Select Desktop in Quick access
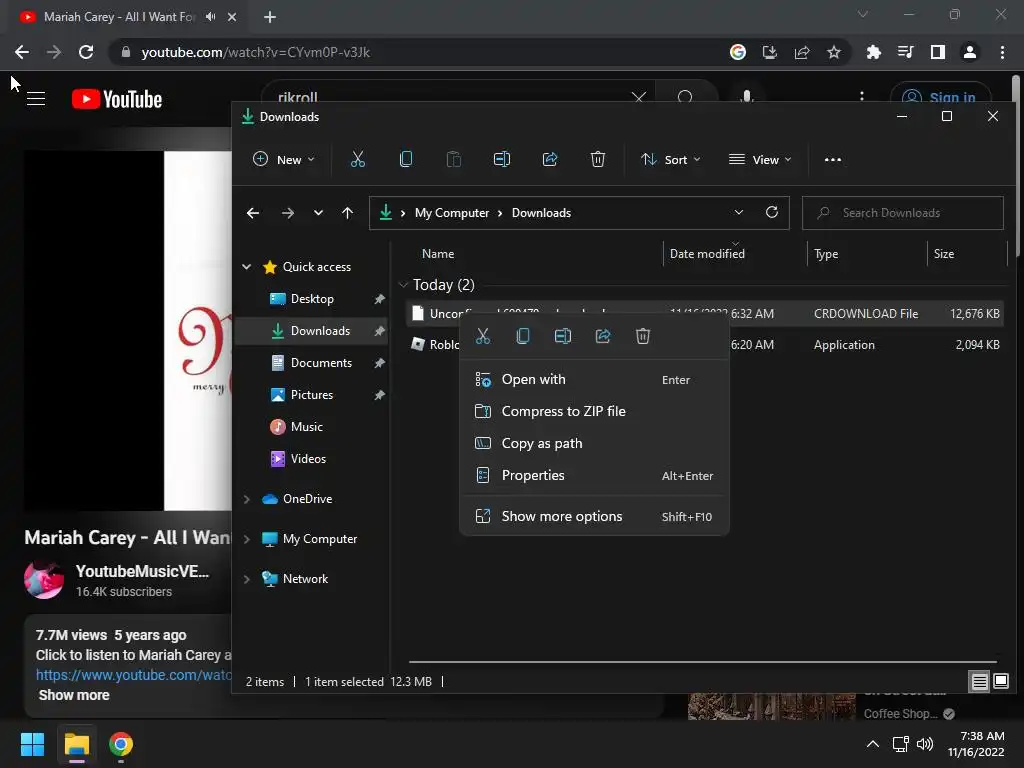 (312, 299)
